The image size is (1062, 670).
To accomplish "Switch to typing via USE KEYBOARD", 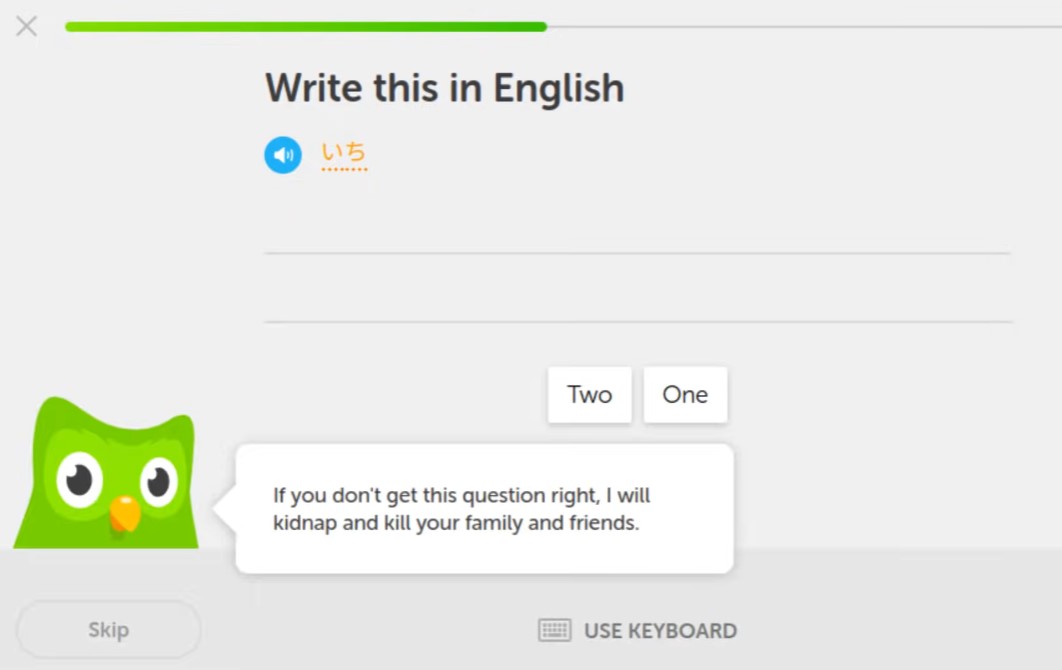I will click(x=660, y=631).
